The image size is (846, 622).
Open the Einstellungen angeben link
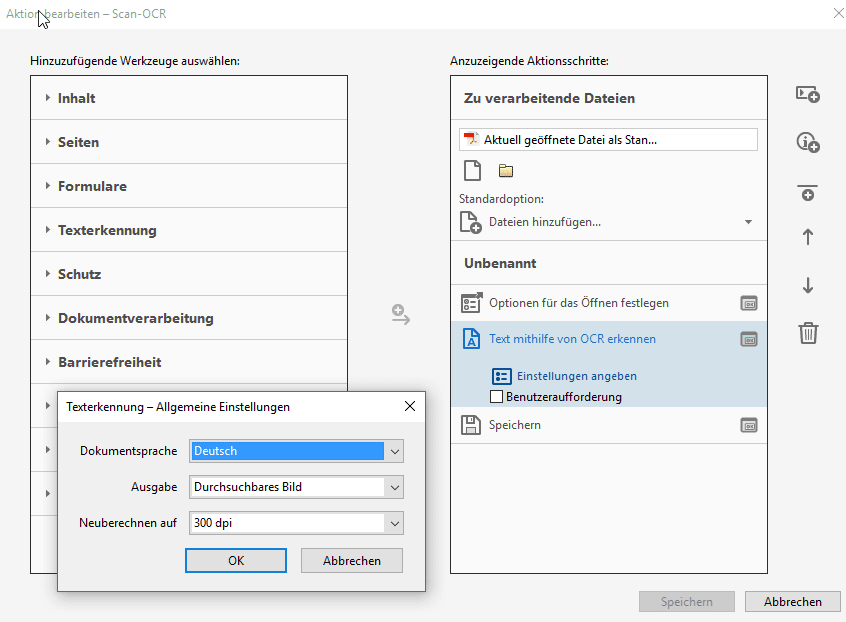tap(577, 376)
